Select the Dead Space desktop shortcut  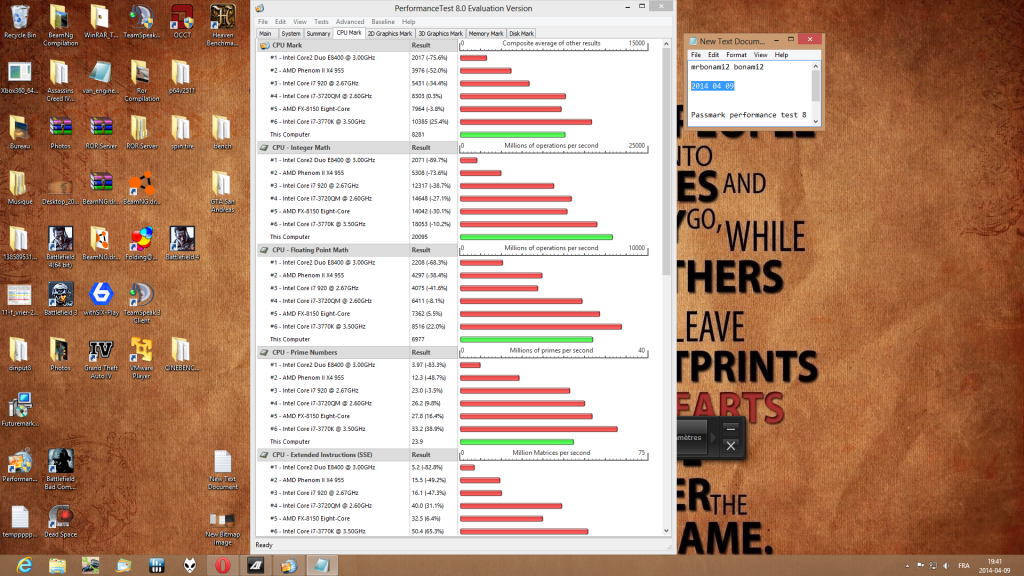click(60, 521)
